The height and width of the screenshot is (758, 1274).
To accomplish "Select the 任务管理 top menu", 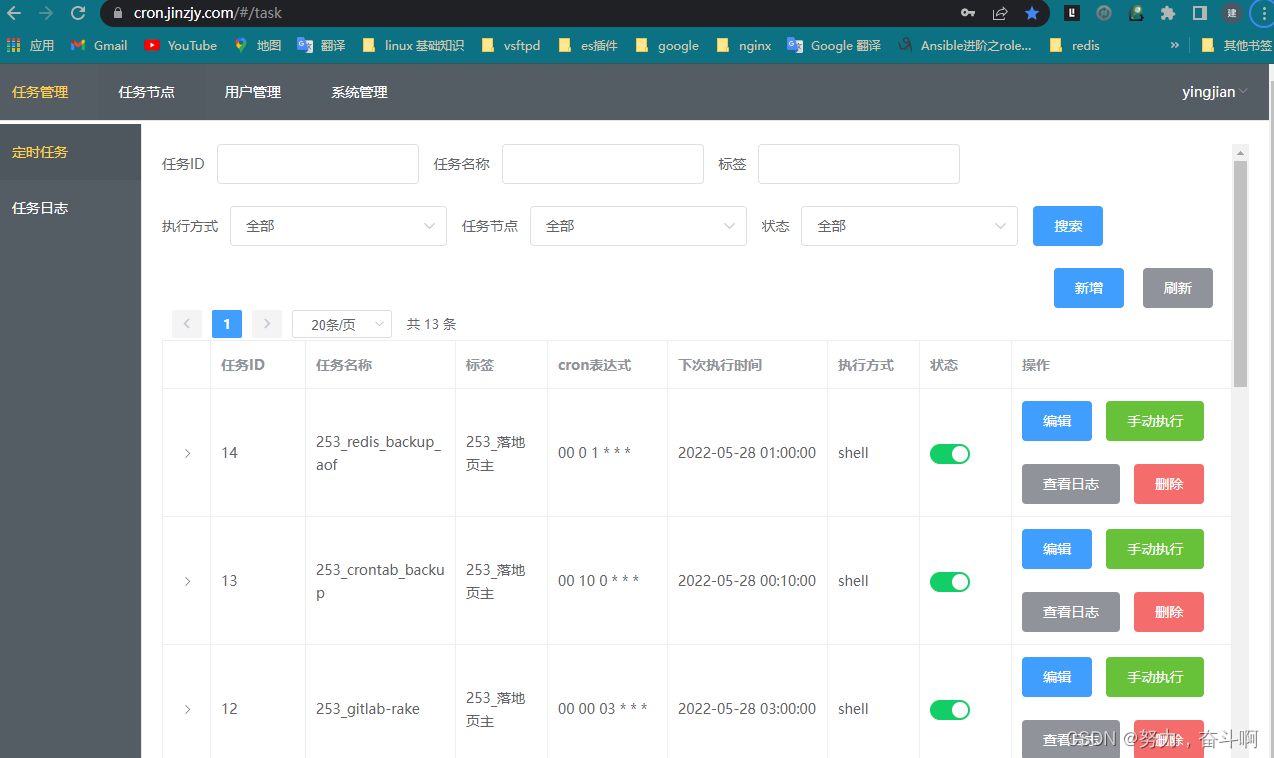I will pyautogui.click(x=40, y=92).
